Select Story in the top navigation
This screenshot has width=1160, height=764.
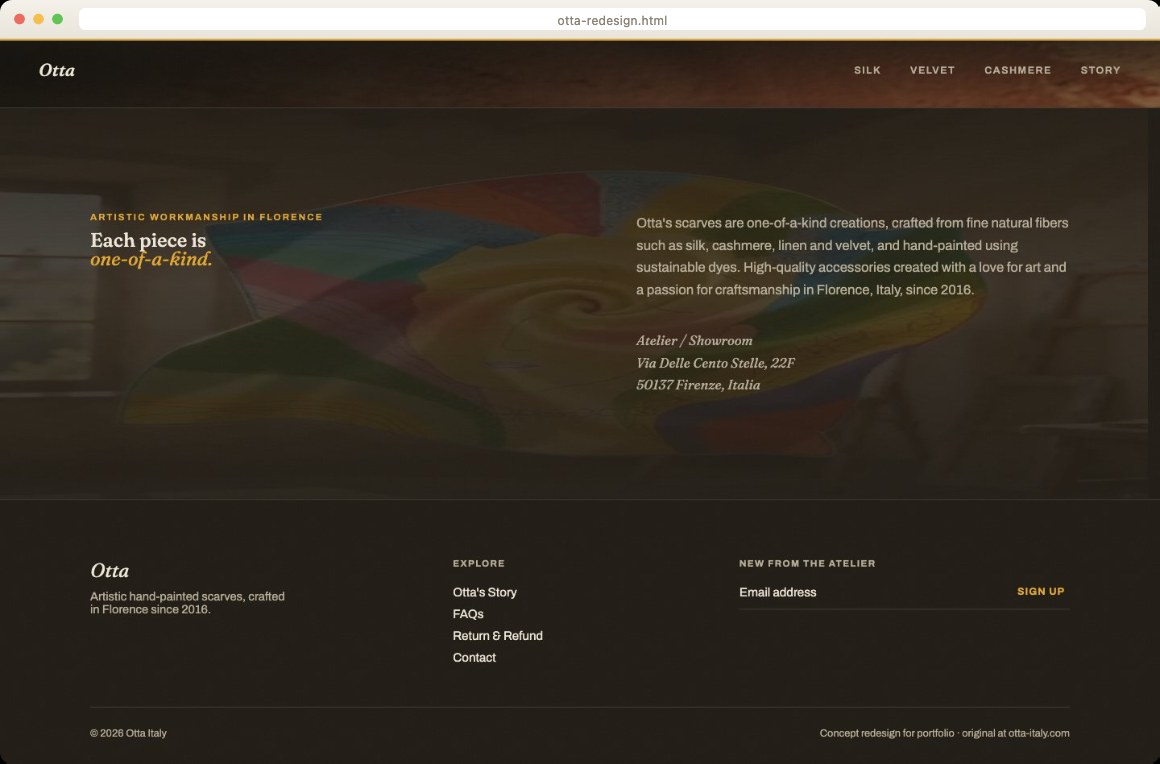(1100, 70)
